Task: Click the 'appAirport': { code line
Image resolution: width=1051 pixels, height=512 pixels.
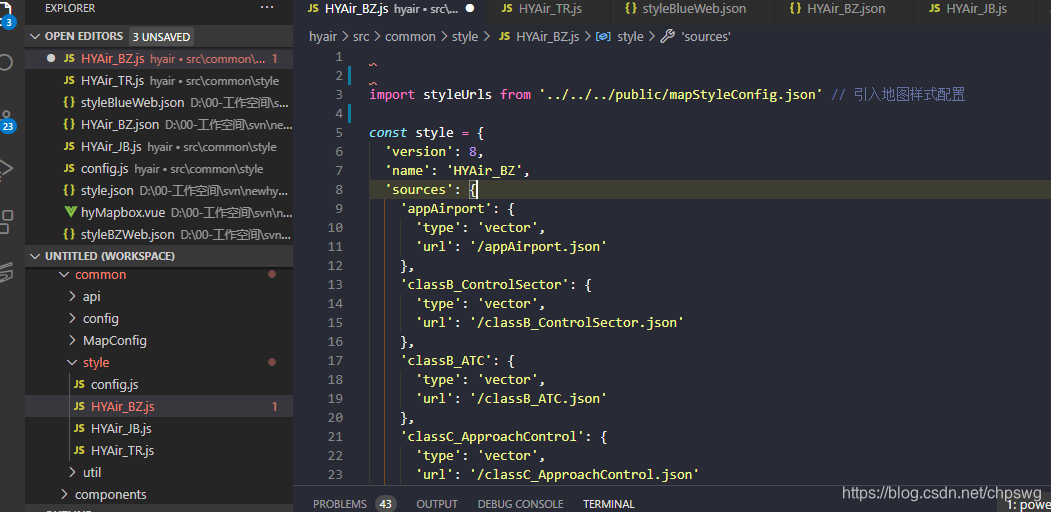Action: [457, 208]
